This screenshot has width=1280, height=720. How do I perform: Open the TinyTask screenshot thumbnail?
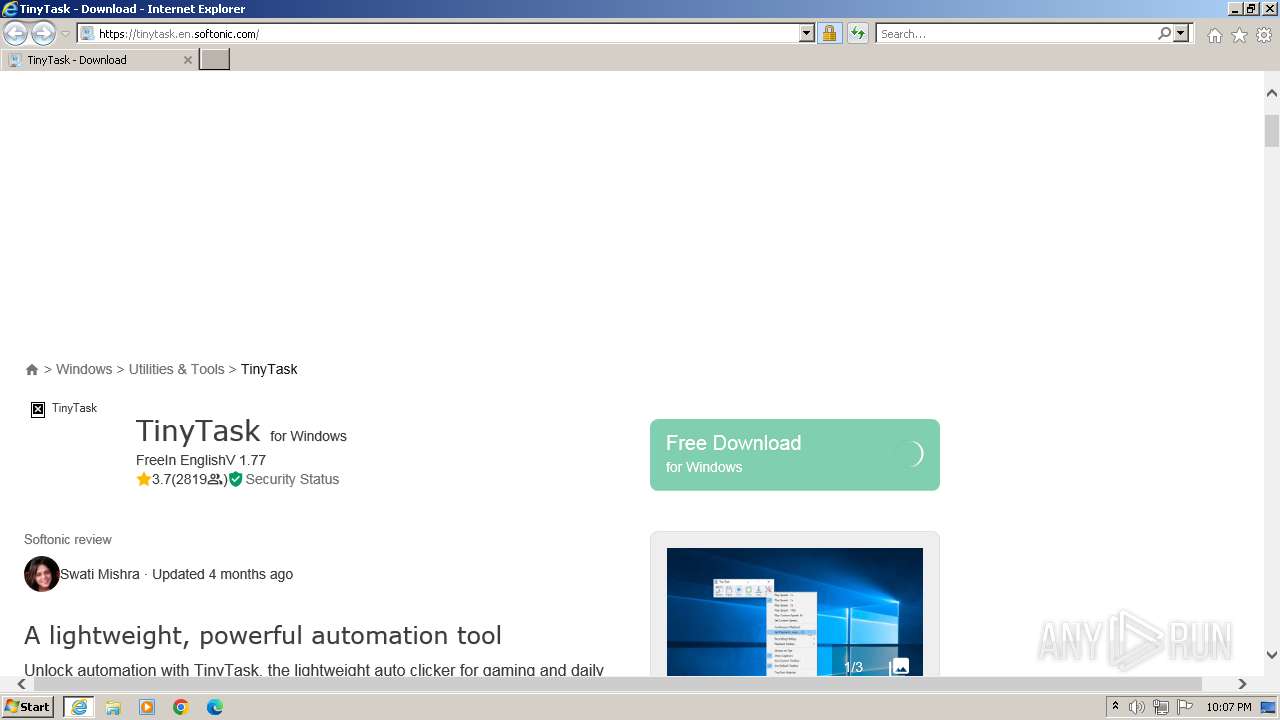(795, 612)
